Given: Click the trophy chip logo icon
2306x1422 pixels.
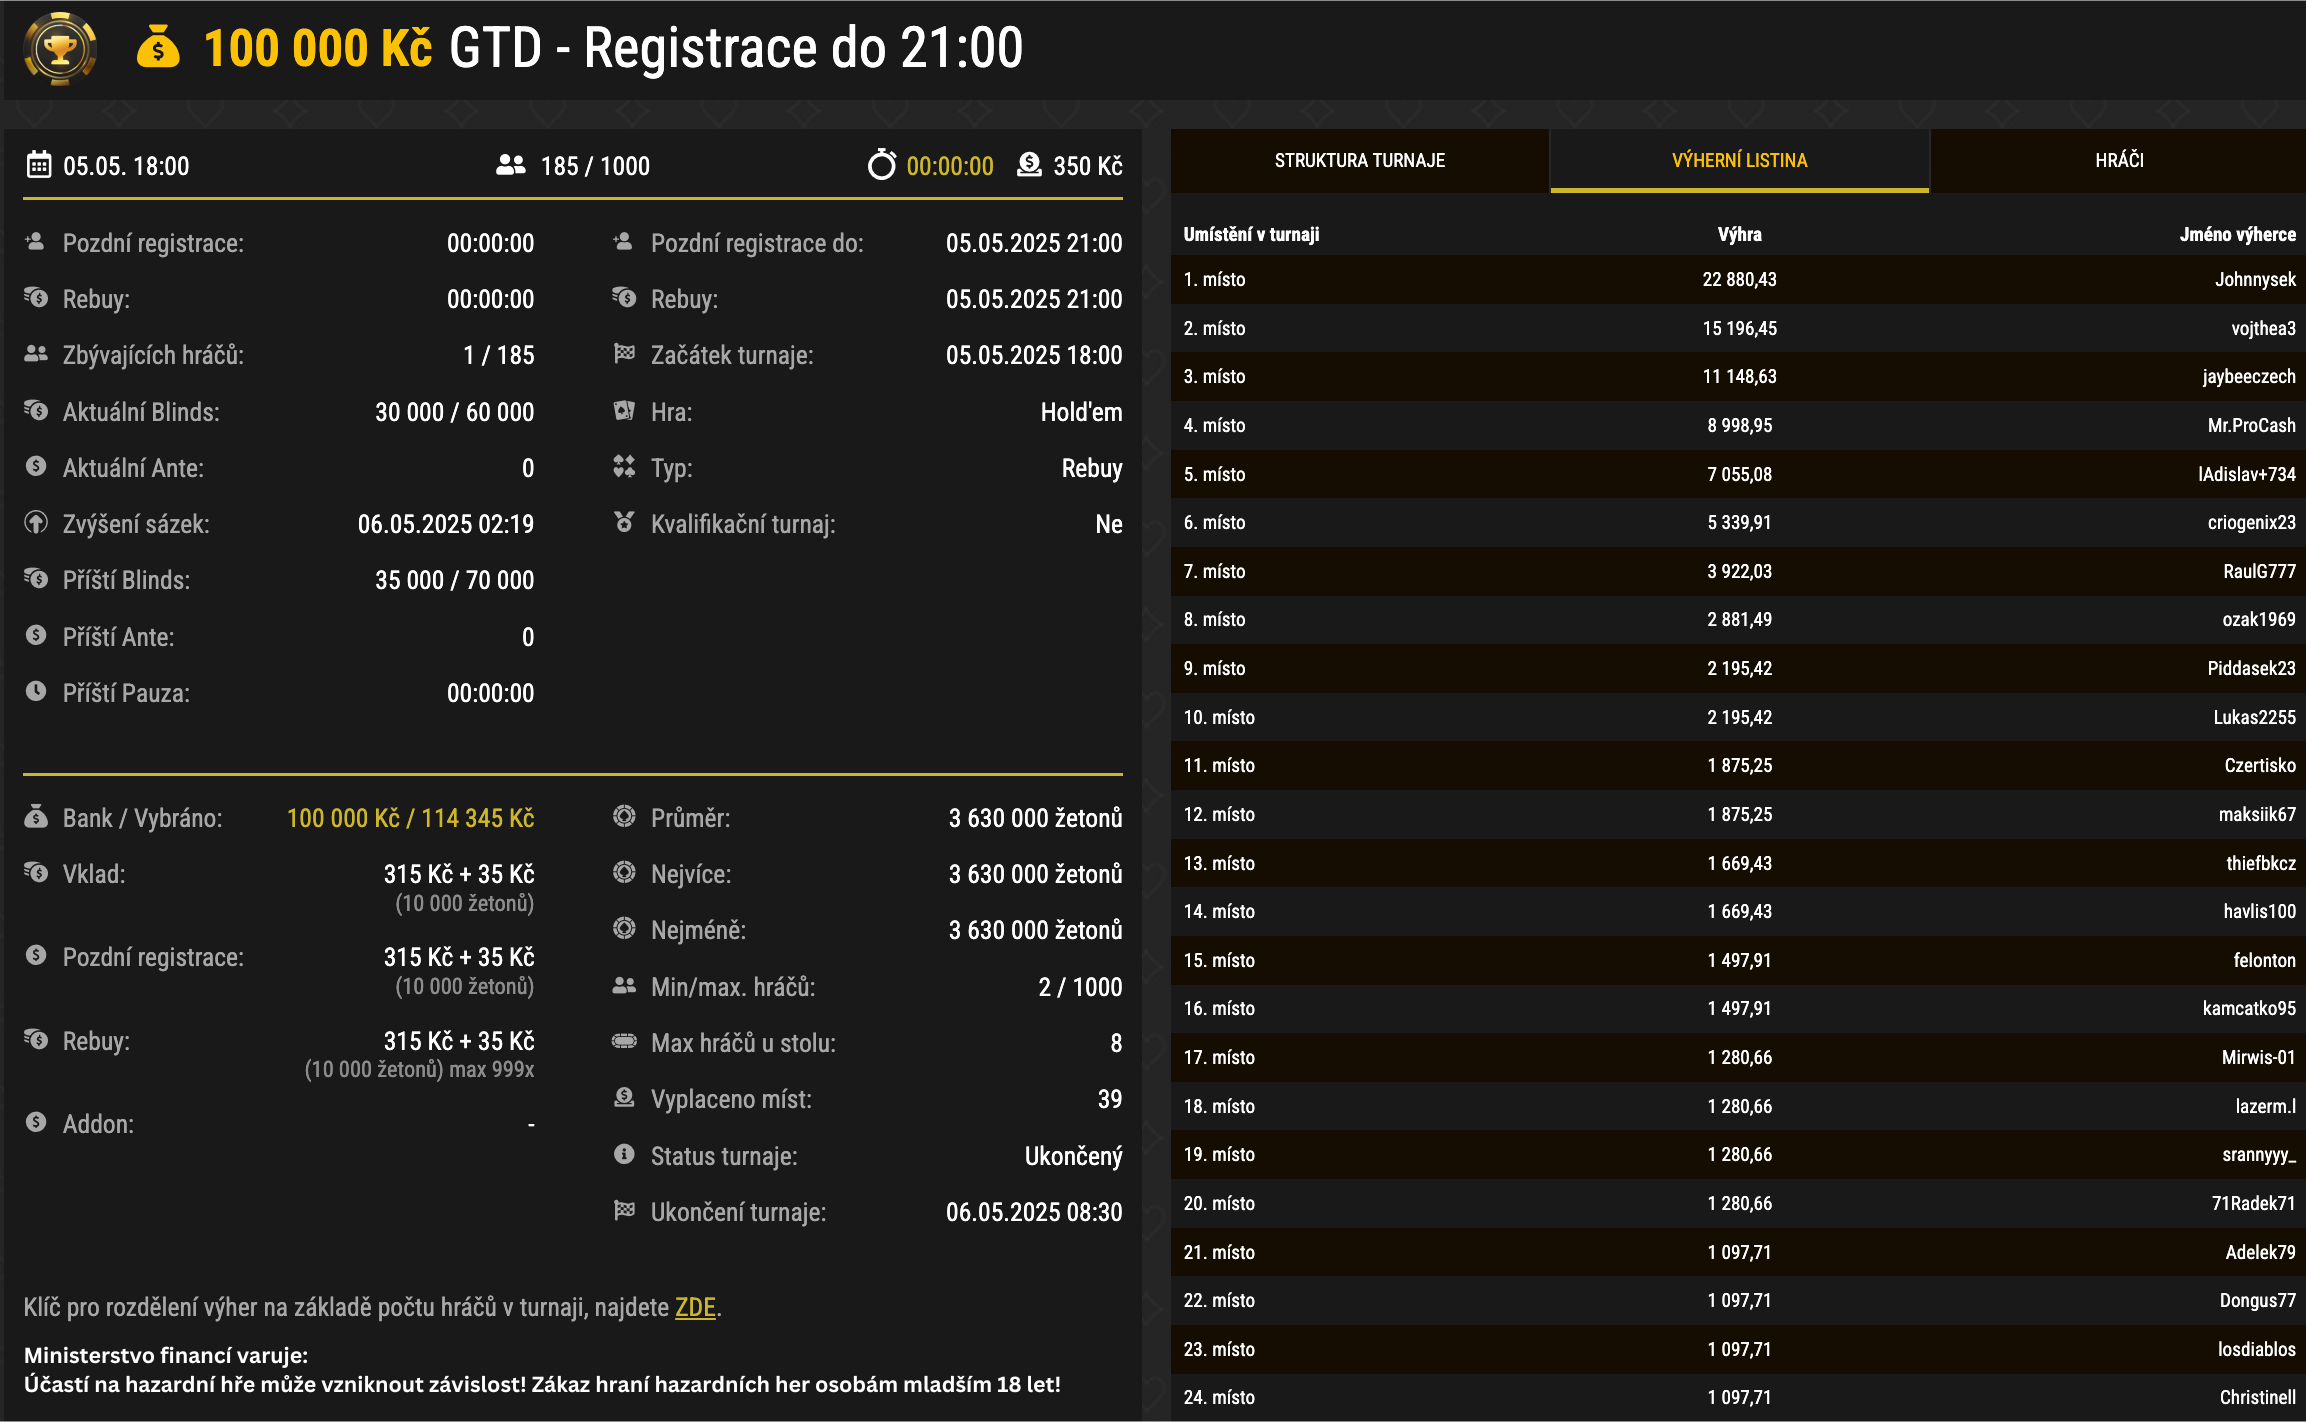Looking at the screenshot, I should (60, 48).
